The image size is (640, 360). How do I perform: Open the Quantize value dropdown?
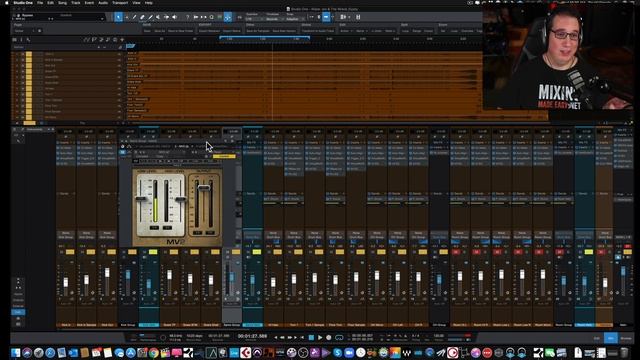click(254, 19)
